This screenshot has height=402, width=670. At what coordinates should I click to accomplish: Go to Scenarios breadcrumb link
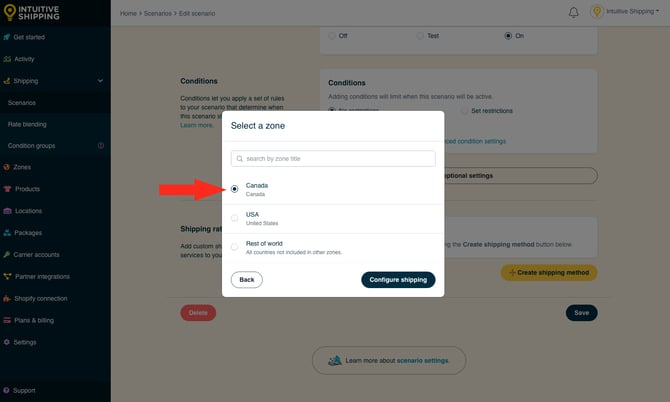[159, 13]
